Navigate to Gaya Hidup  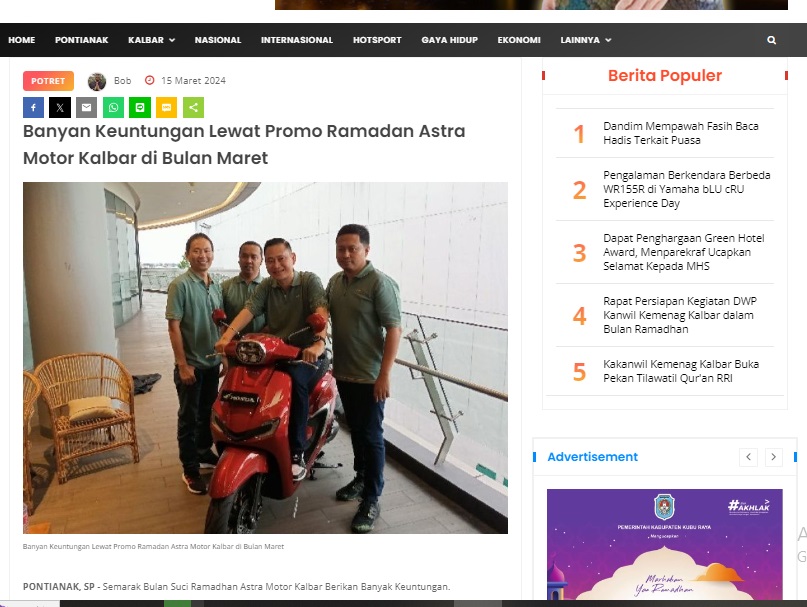450,40
